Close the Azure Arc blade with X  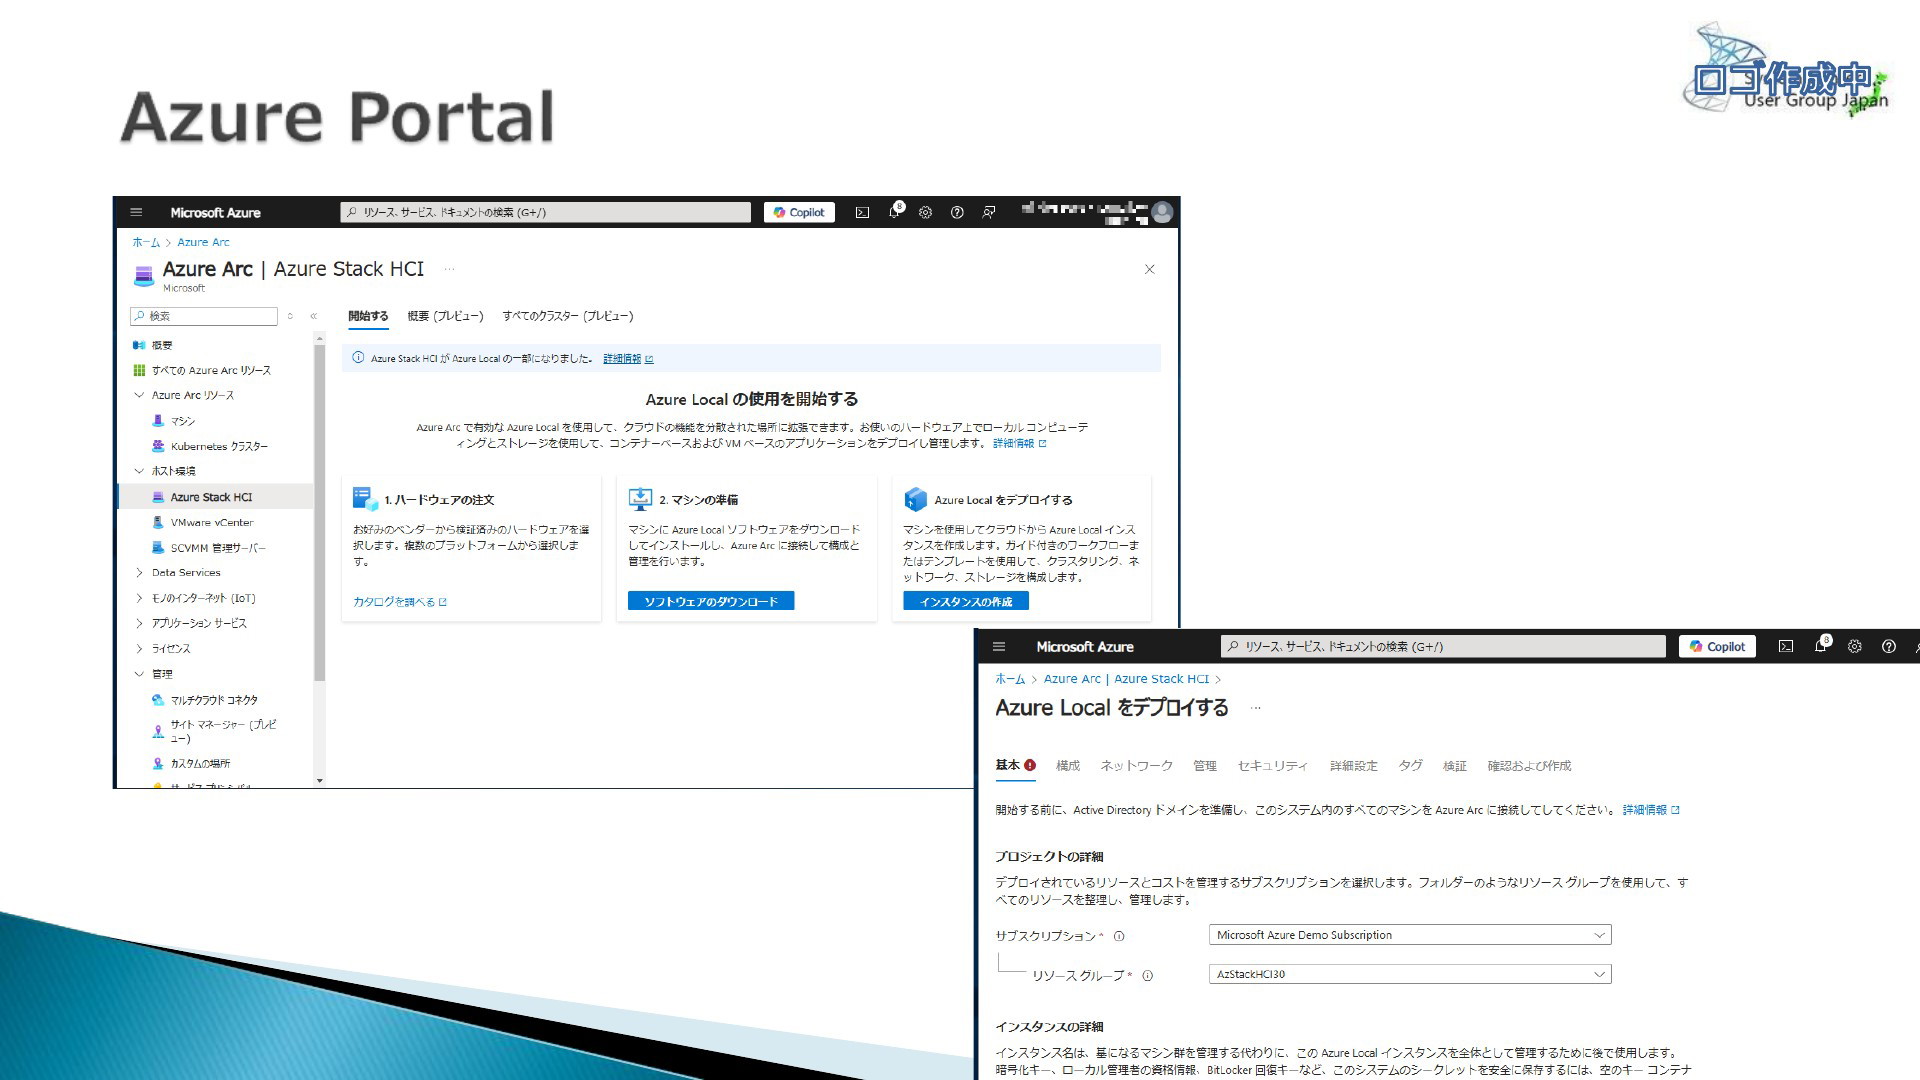(x=1150, y=269)
